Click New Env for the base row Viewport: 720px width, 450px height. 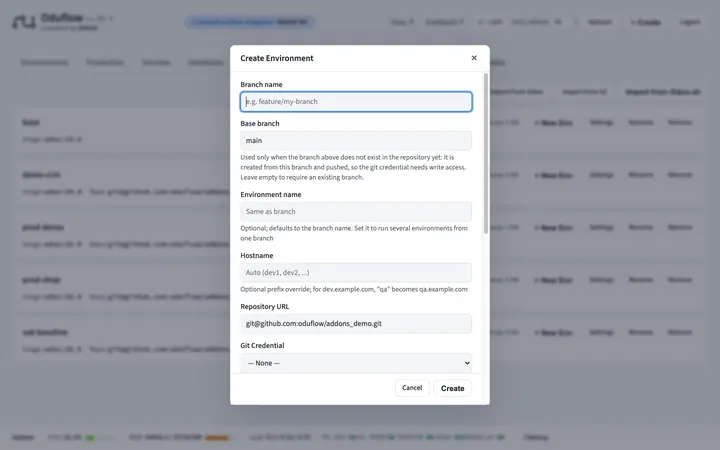coord(554,123)
